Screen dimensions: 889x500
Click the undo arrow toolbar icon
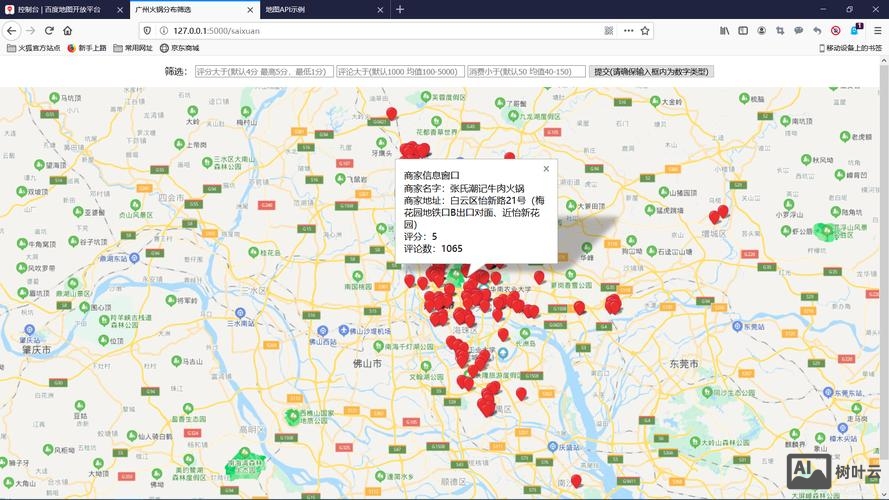tap(817, 31)
